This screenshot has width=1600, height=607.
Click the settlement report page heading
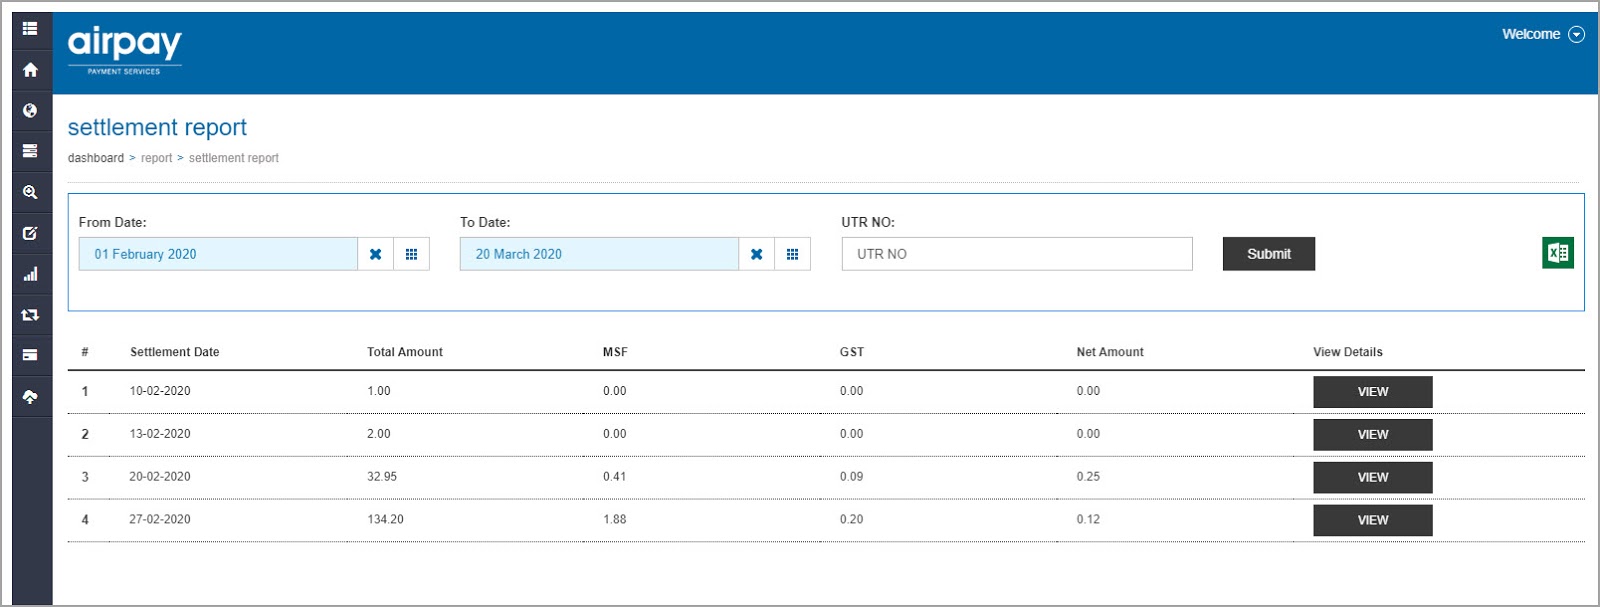[157, 127]
